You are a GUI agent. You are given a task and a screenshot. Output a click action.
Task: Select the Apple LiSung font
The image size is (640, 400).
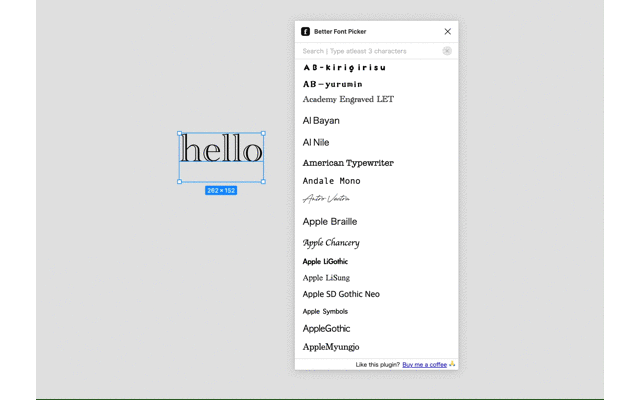(326, 278)
